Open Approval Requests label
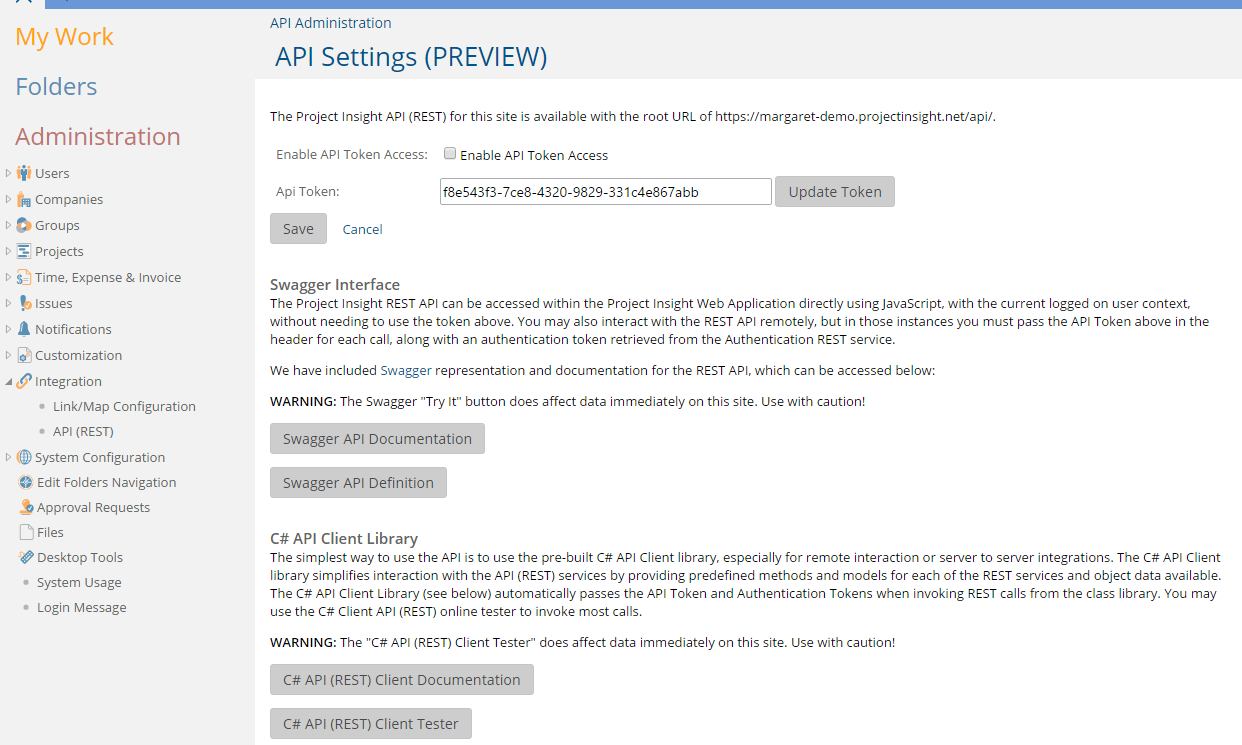 click(93, 507)
